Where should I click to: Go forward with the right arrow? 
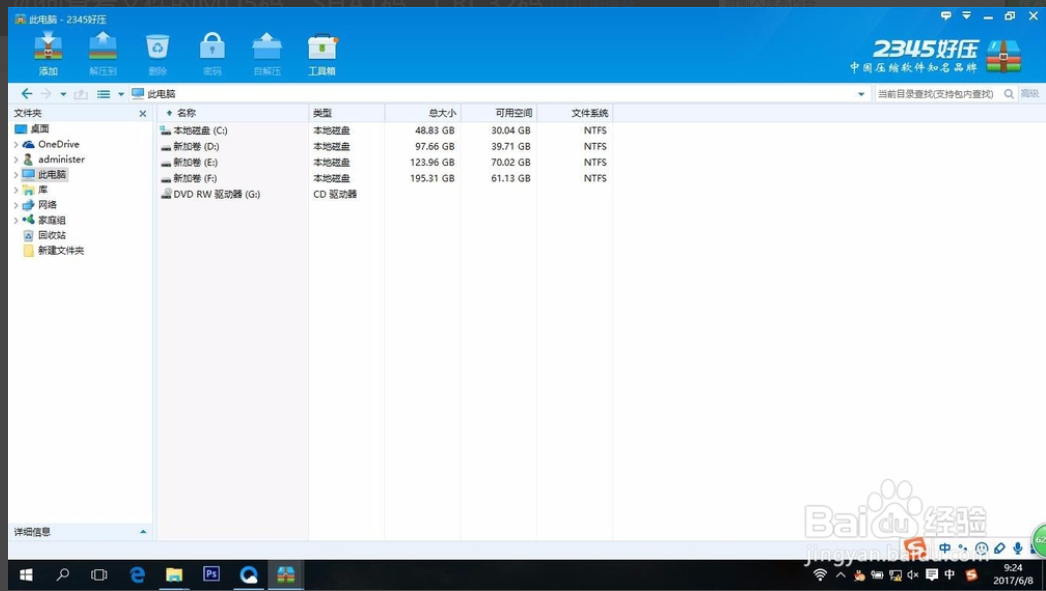tap(46, 94)
